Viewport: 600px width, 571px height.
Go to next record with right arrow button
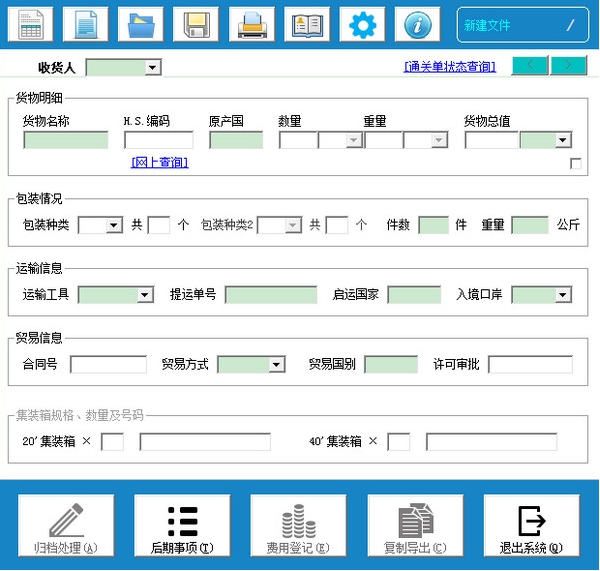tap(569, 65)
